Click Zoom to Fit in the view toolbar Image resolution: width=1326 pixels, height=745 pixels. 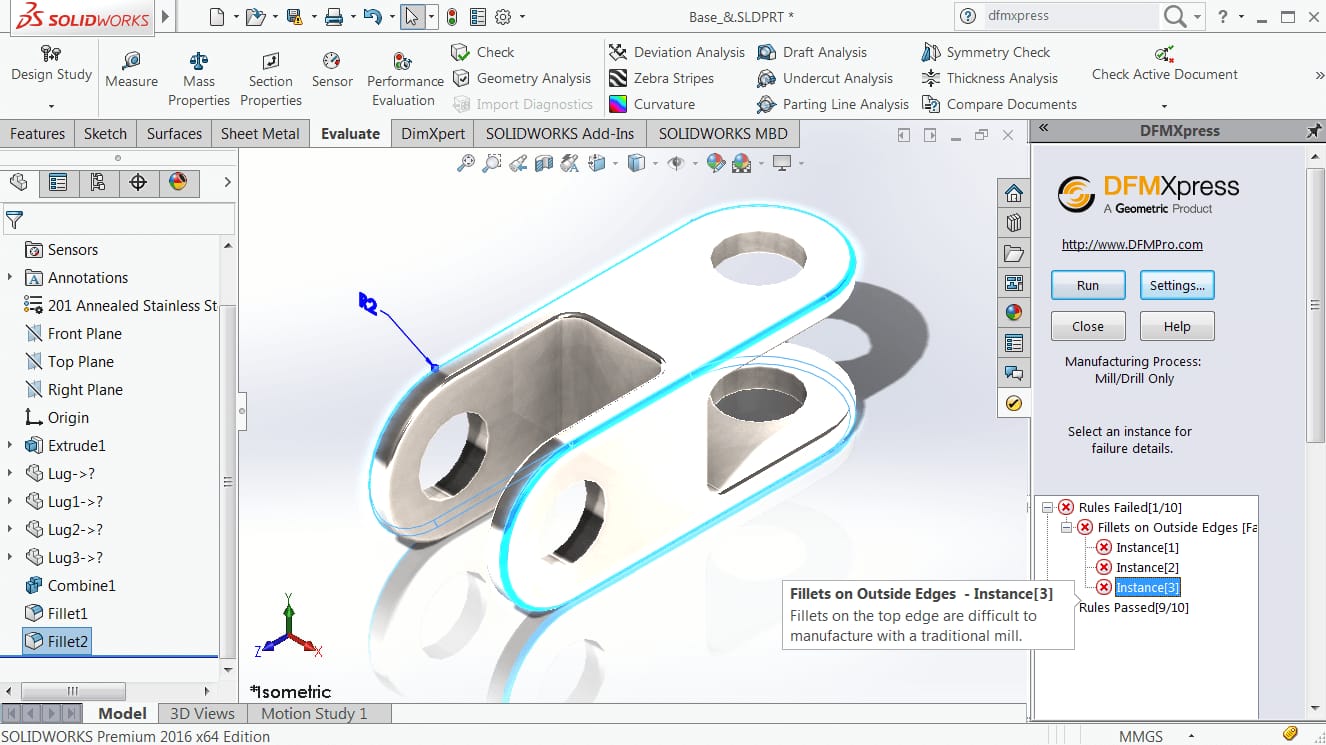(467, 162)
